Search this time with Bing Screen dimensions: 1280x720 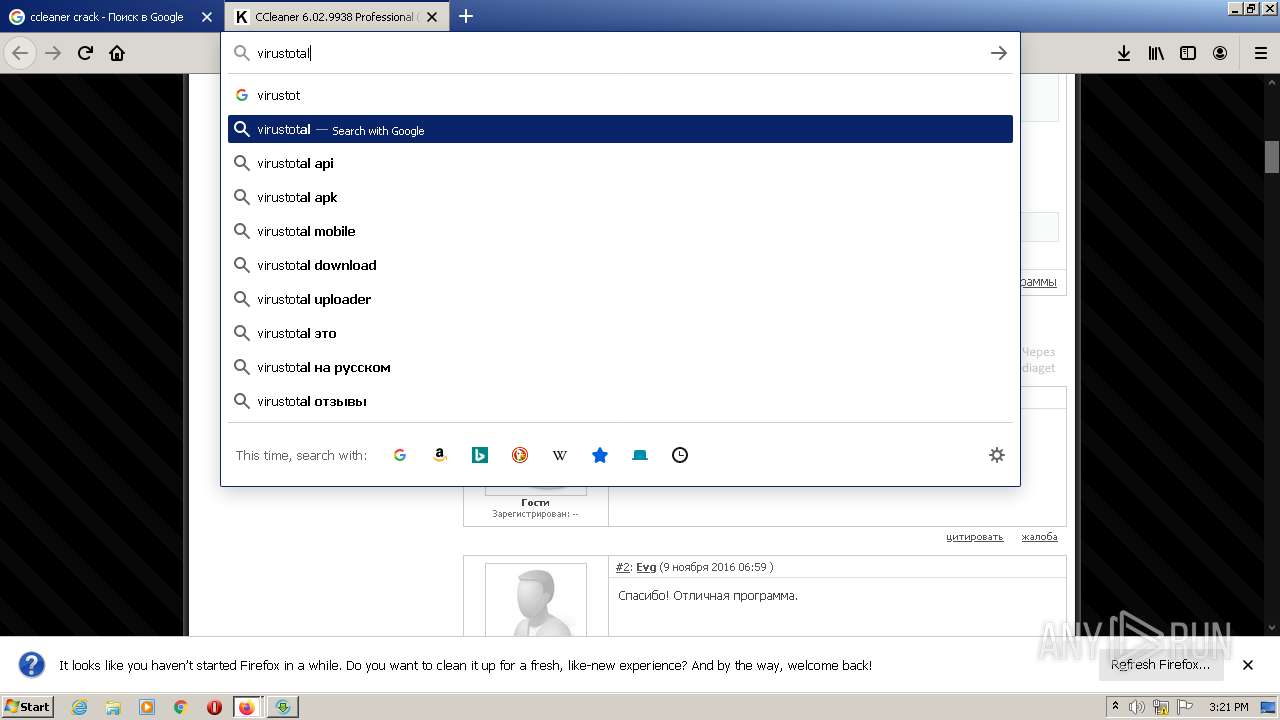coord(480,455)
